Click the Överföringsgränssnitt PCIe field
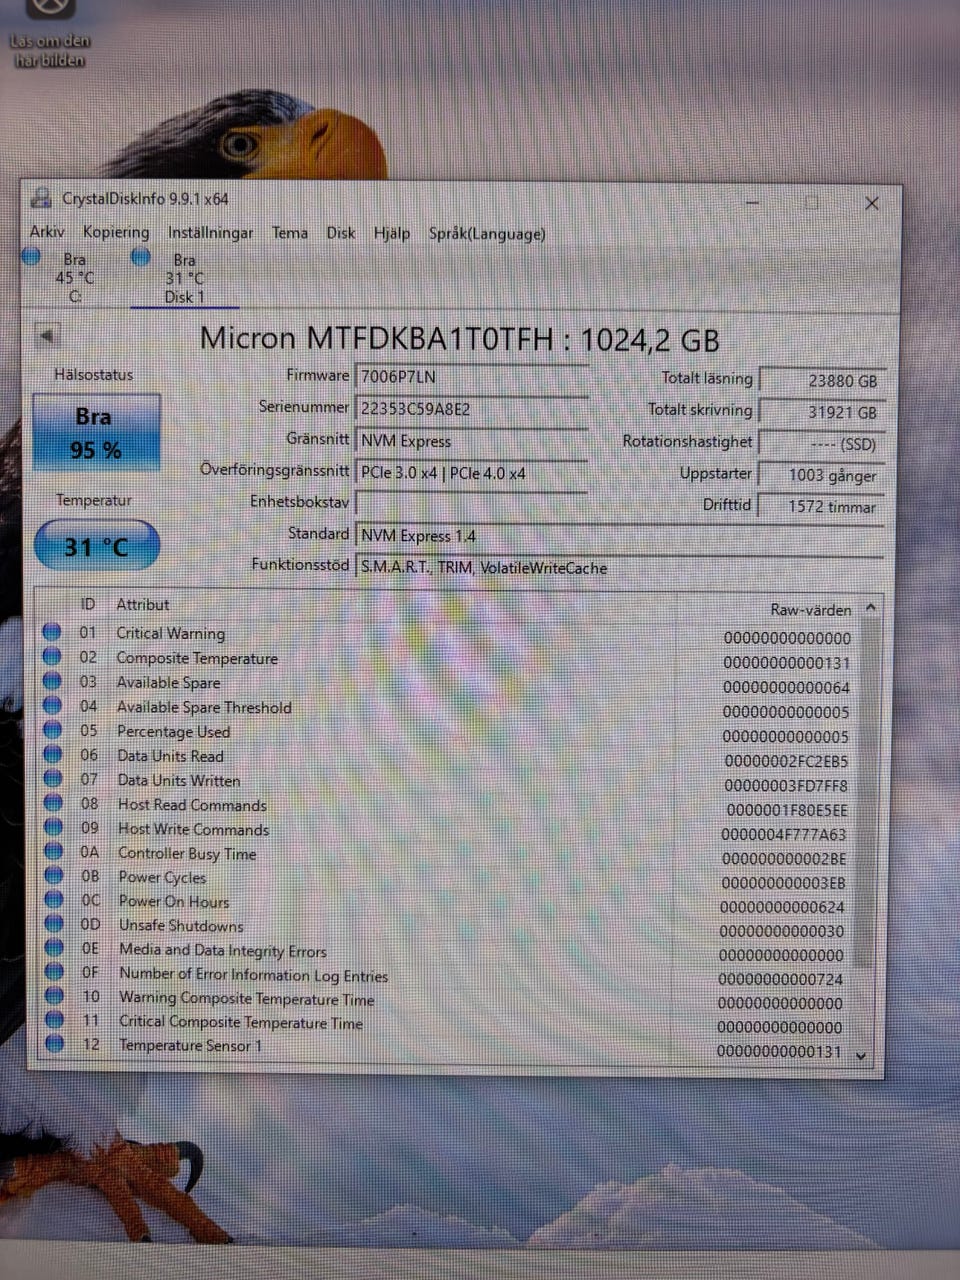The width and height of the screenshot is (960, 1280). coord(471,473)
